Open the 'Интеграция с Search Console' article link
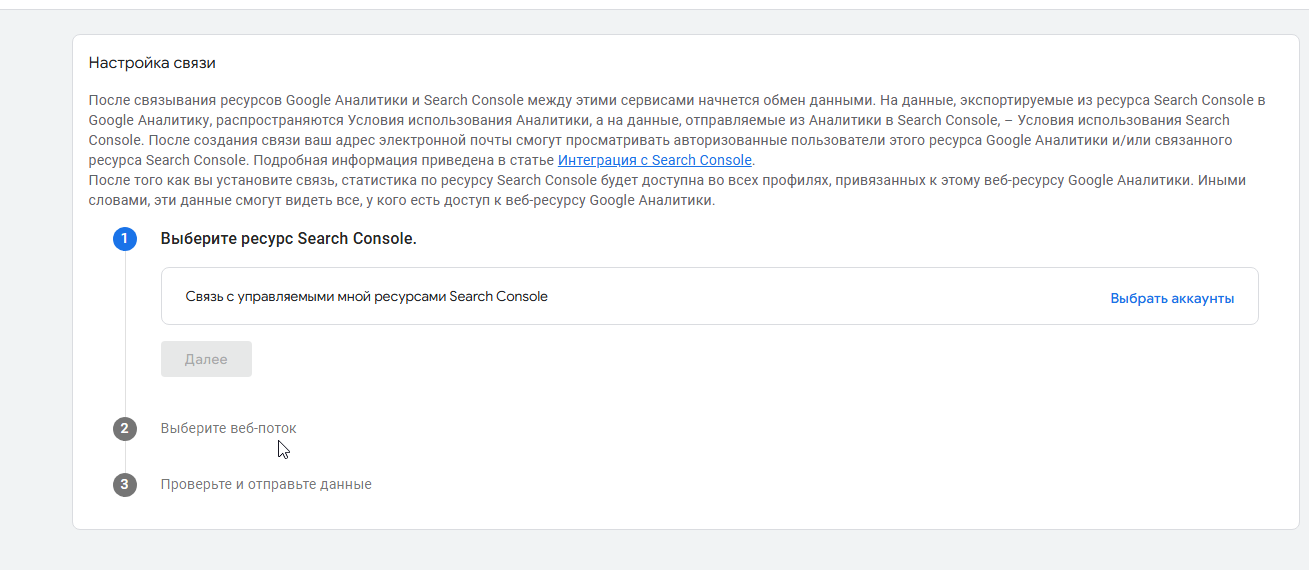The height and width of the screenshot is (570, 1309). 654,160
